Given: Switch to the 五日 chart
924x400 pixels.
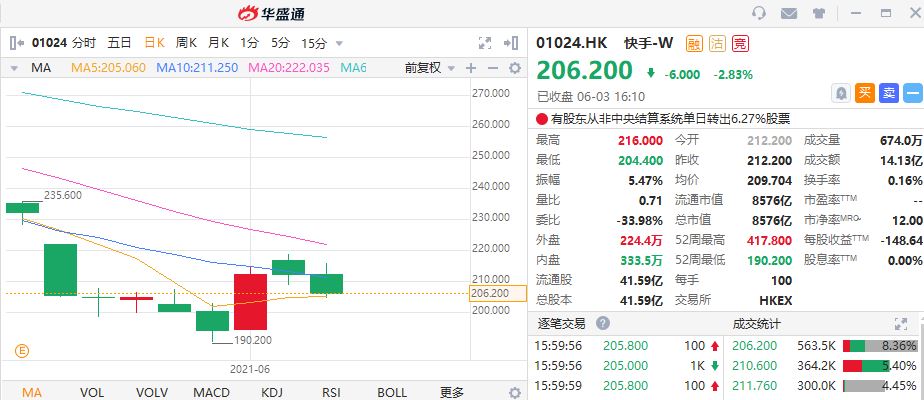Looking at the screenshot, I should [x=119, y=43].
